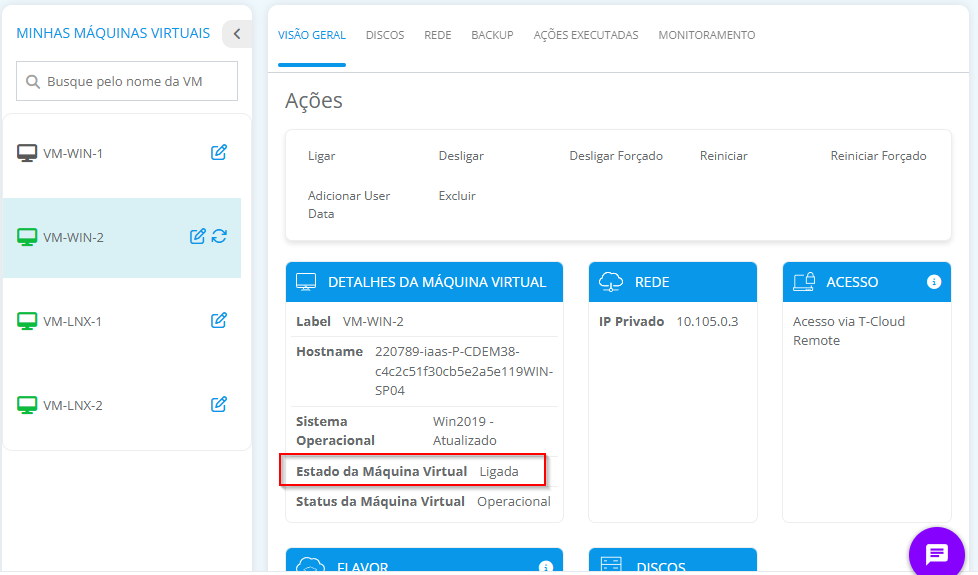Screen dimensions: 978x575
Task: Click the Operacional status value
Action: tap(514, 501)
